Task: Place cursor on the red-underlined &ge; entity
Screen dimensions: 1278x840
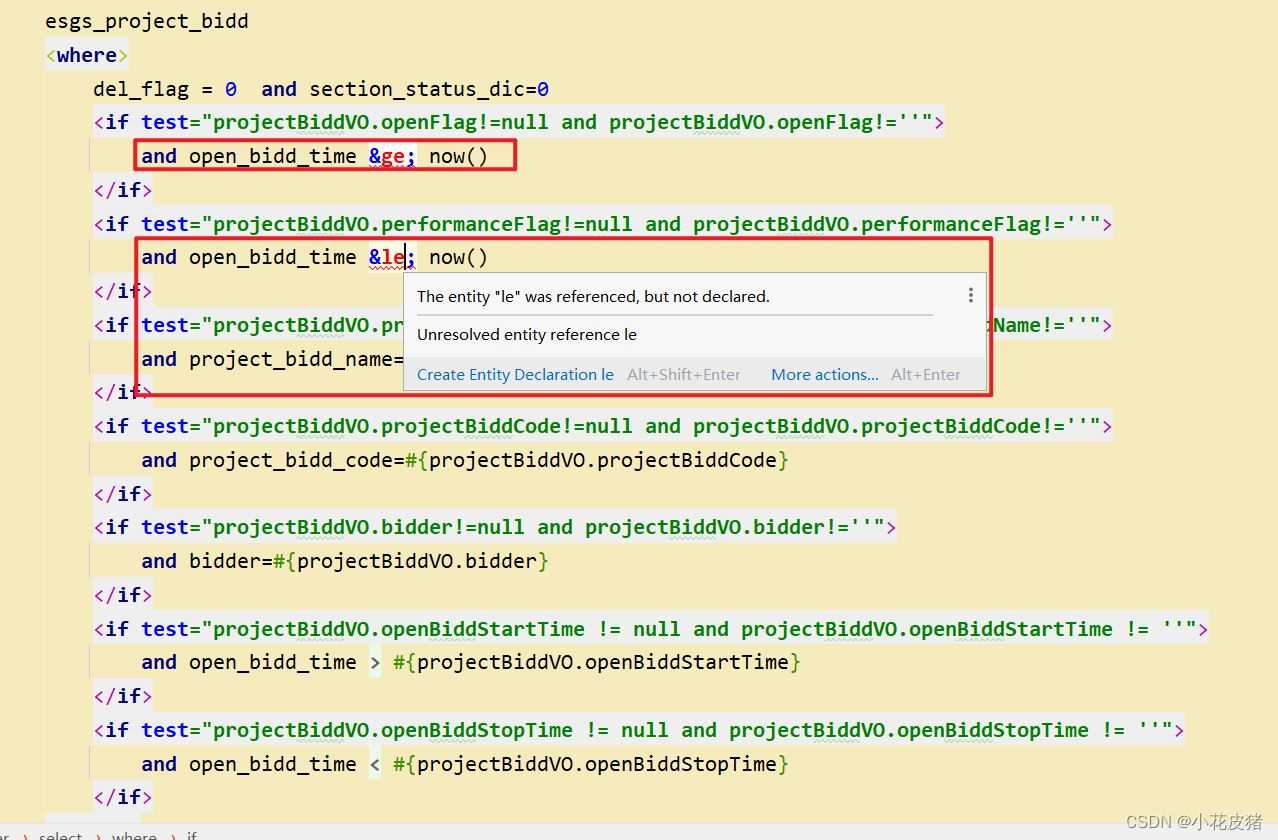Action: point(392,156)
